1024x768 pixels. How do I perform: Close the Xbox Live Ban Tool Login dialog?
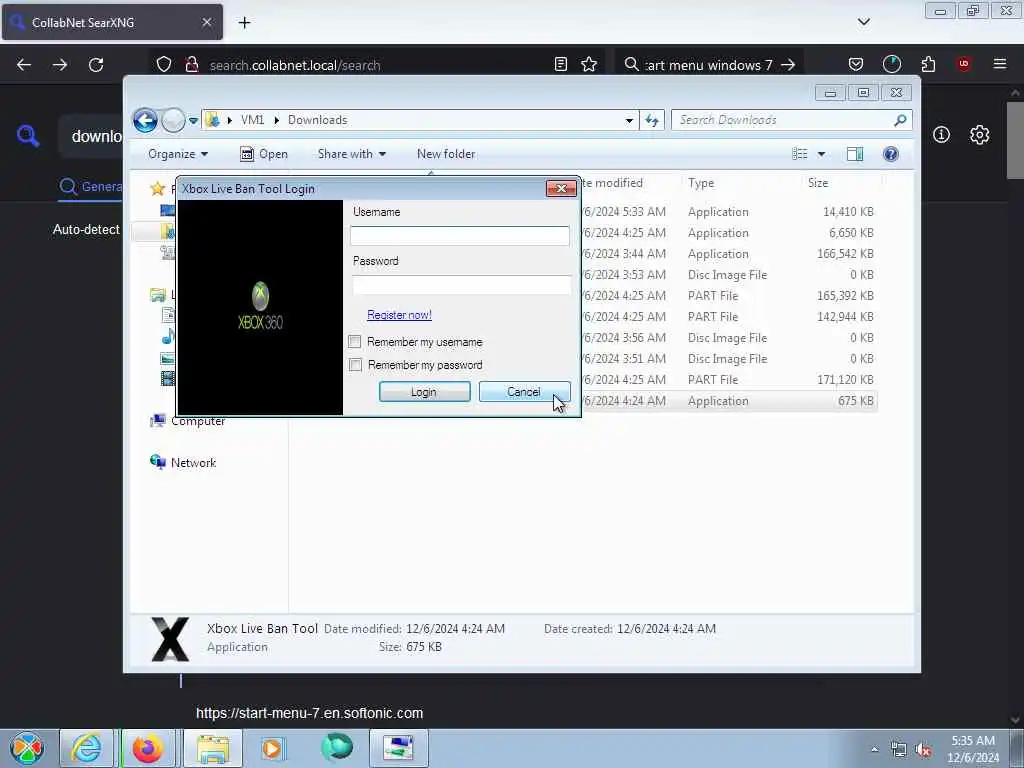561,189
